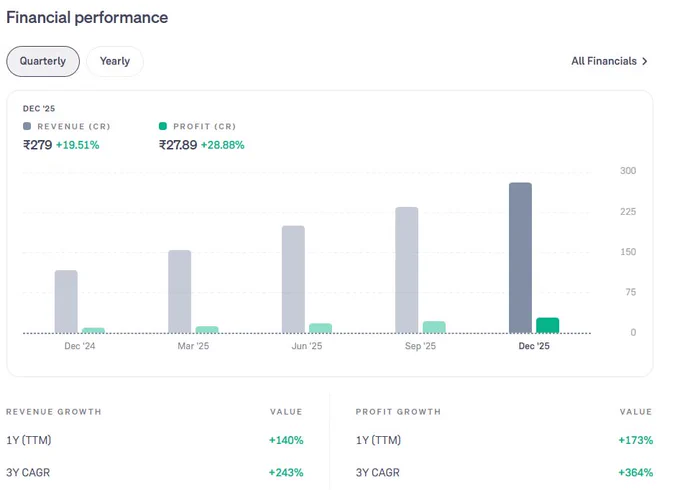Select the Mar '25 revenue bar
The image size is (680, 490).
(x=180, y=292)
